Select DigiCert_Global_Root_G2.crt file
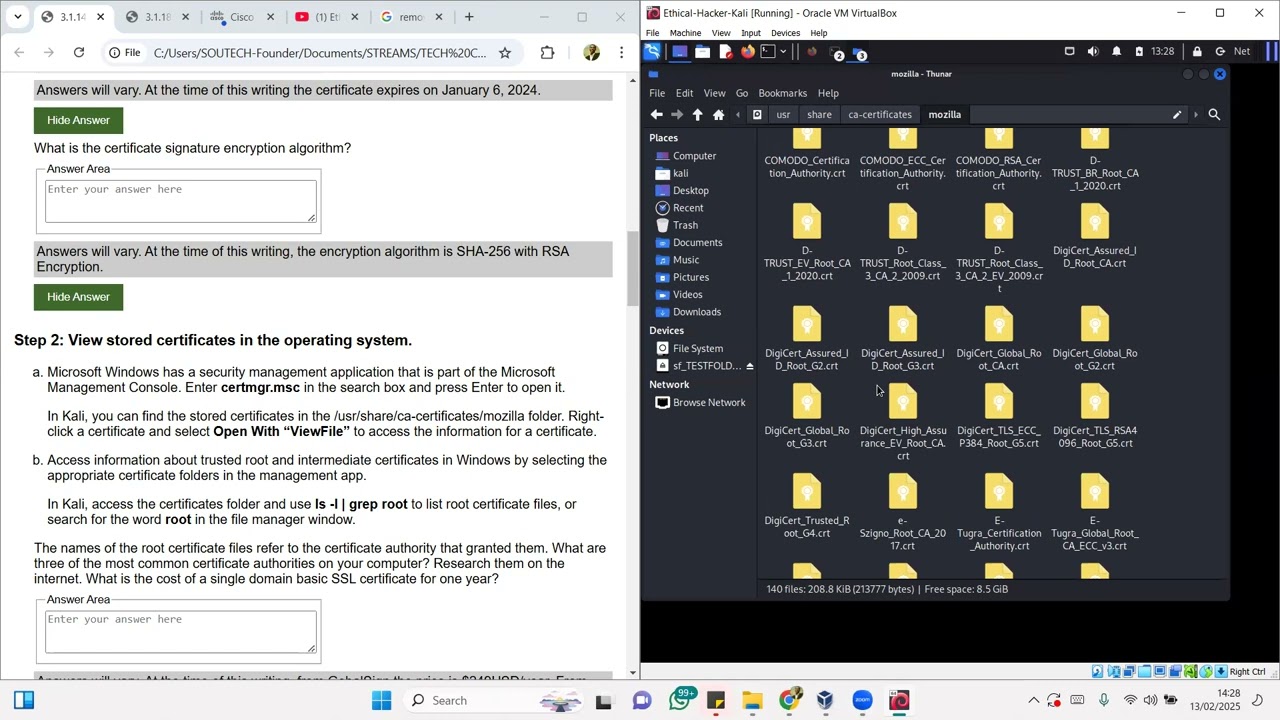 [x=1095, y=339]
